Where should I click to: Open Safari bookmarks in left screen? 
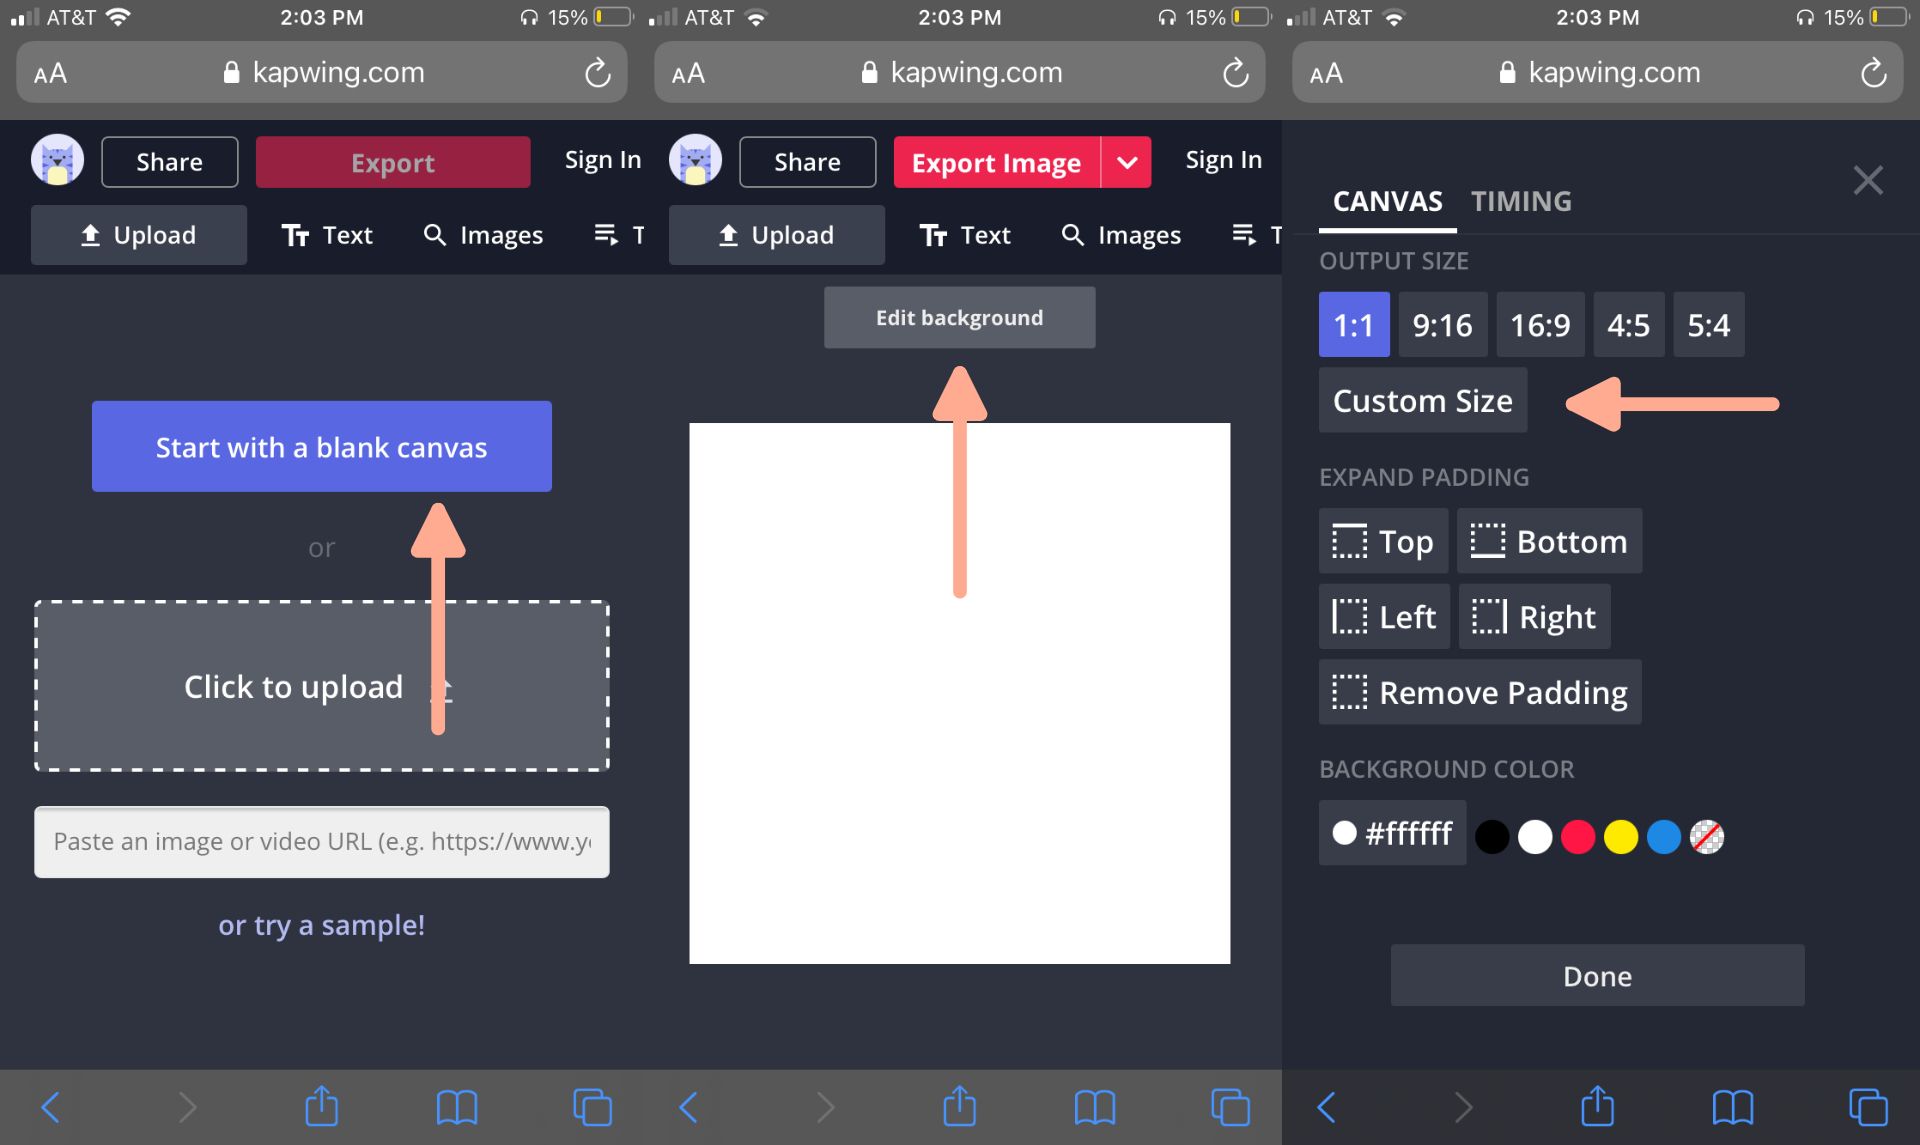coord(457,1106)
